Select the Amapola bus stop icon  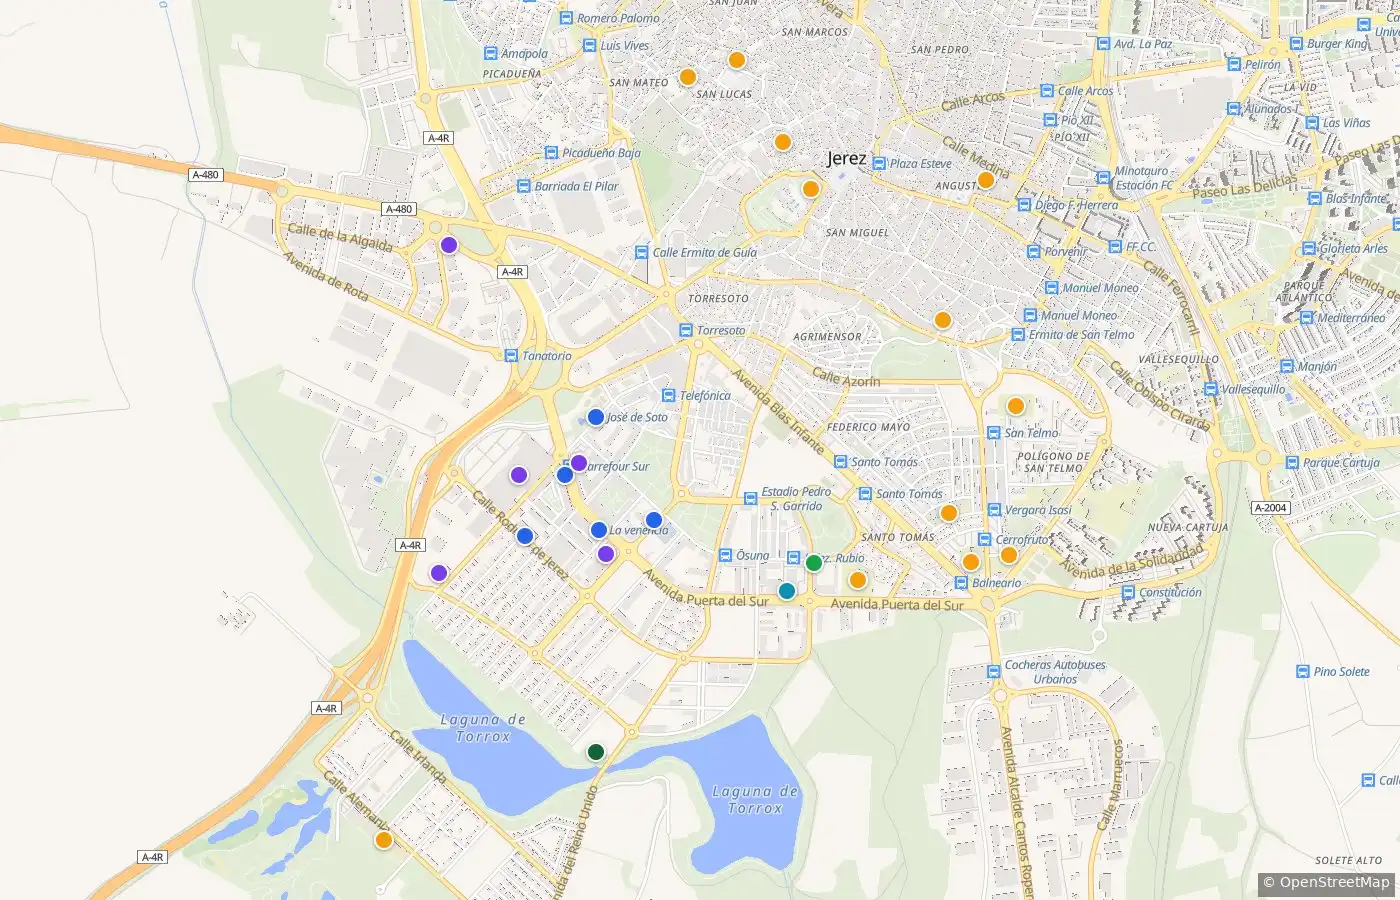490,54
